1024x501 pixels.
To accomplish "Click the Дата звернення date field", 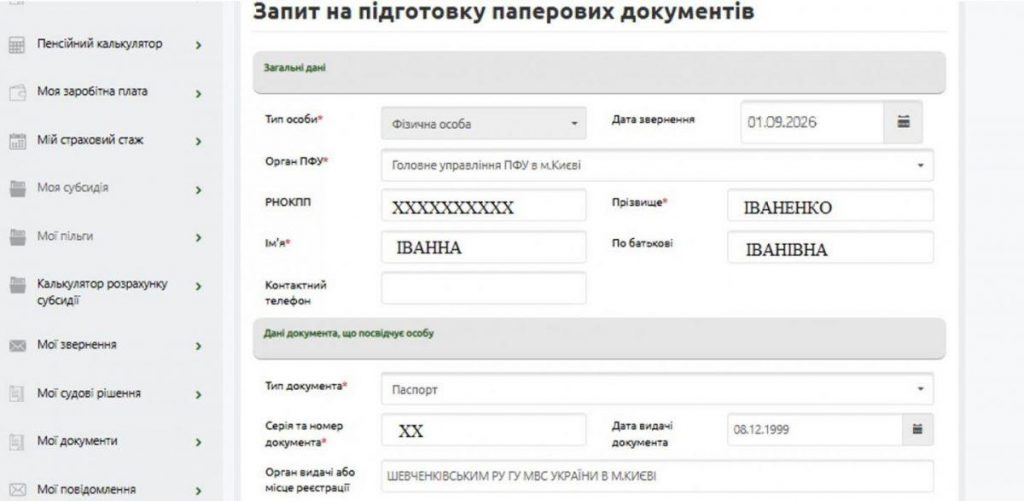I will [x=812, y=122].
